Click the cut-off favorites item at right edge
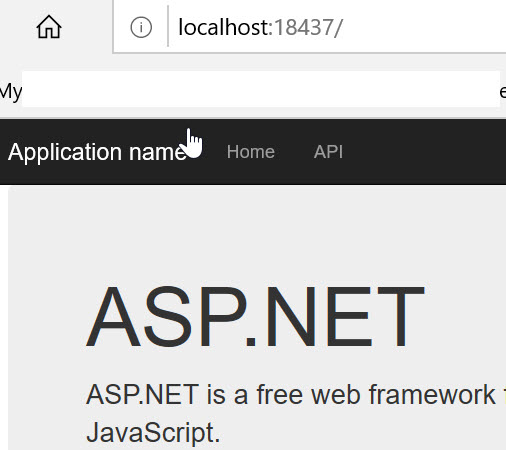The image size is (506, 450). 503,92
